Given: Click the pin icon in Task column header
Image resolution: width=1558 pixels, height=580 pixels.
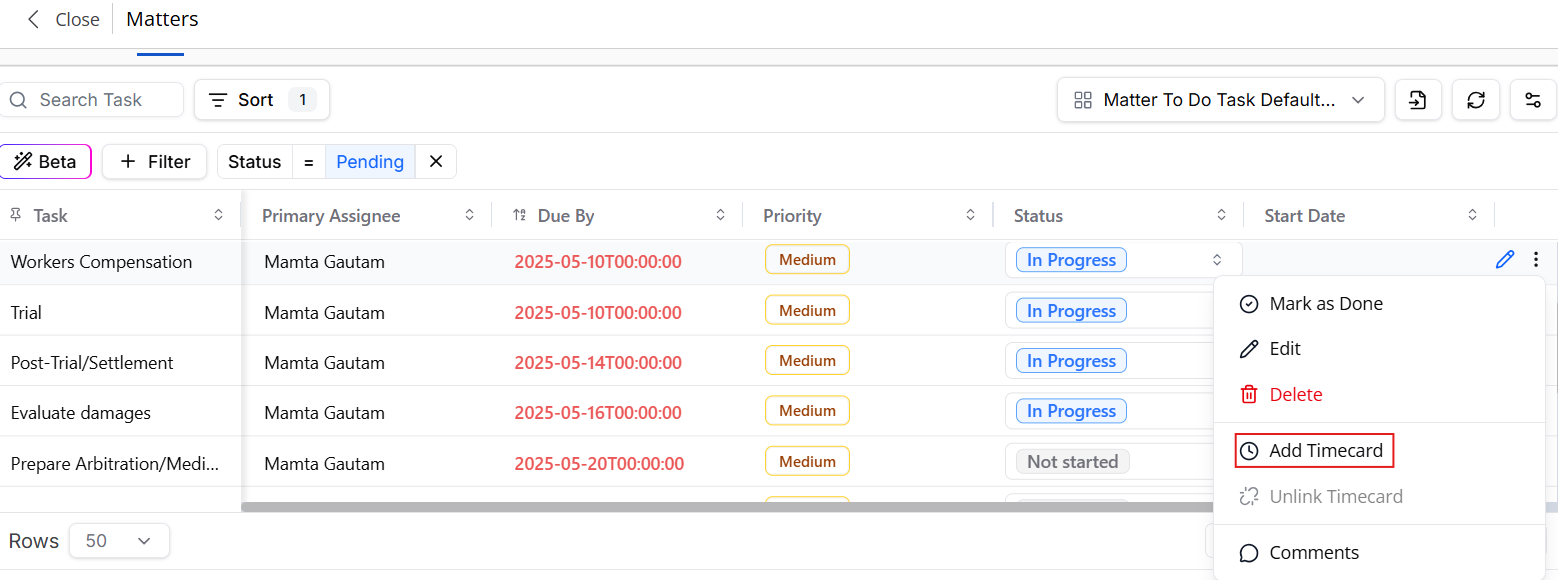Looking at the screenshot, I should tap(16, 215).
